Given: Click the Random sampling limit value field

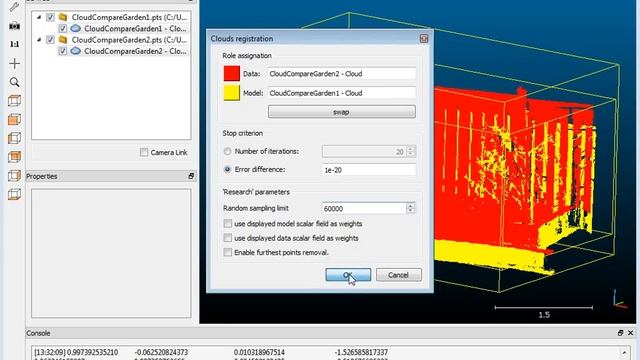Looking at the screenshot, I should point(364,208).
